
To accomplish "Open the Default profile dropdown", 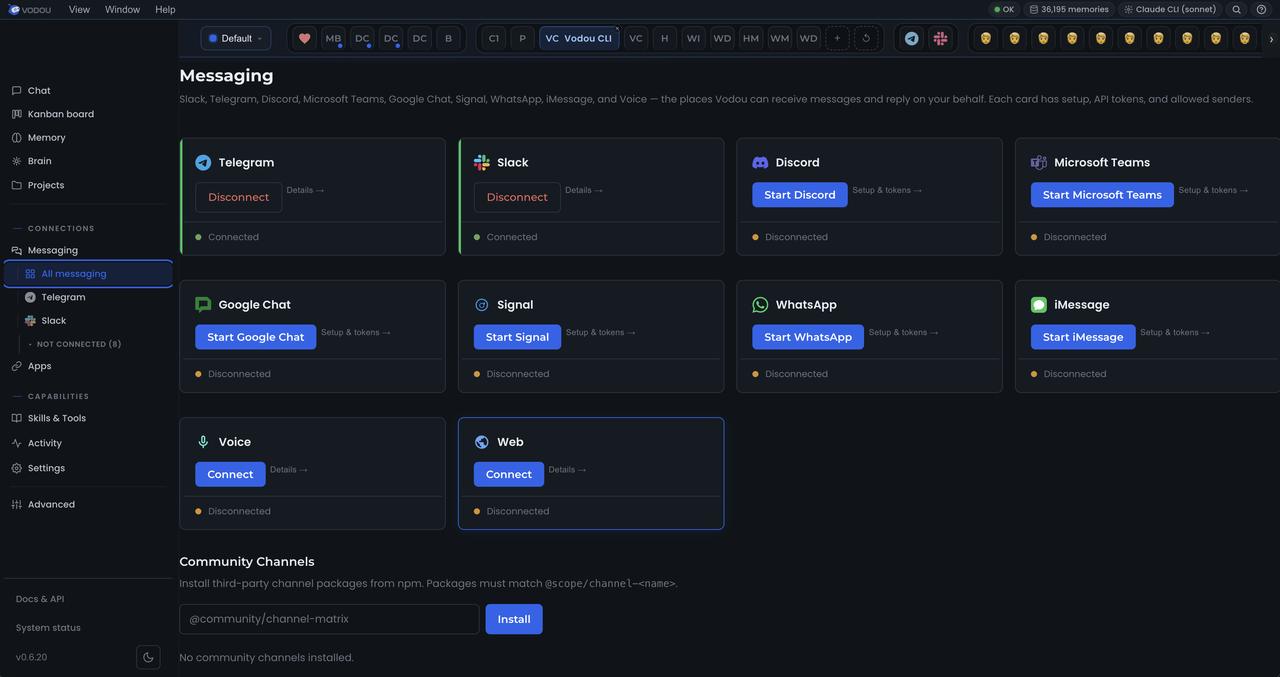I will point(236,38).
